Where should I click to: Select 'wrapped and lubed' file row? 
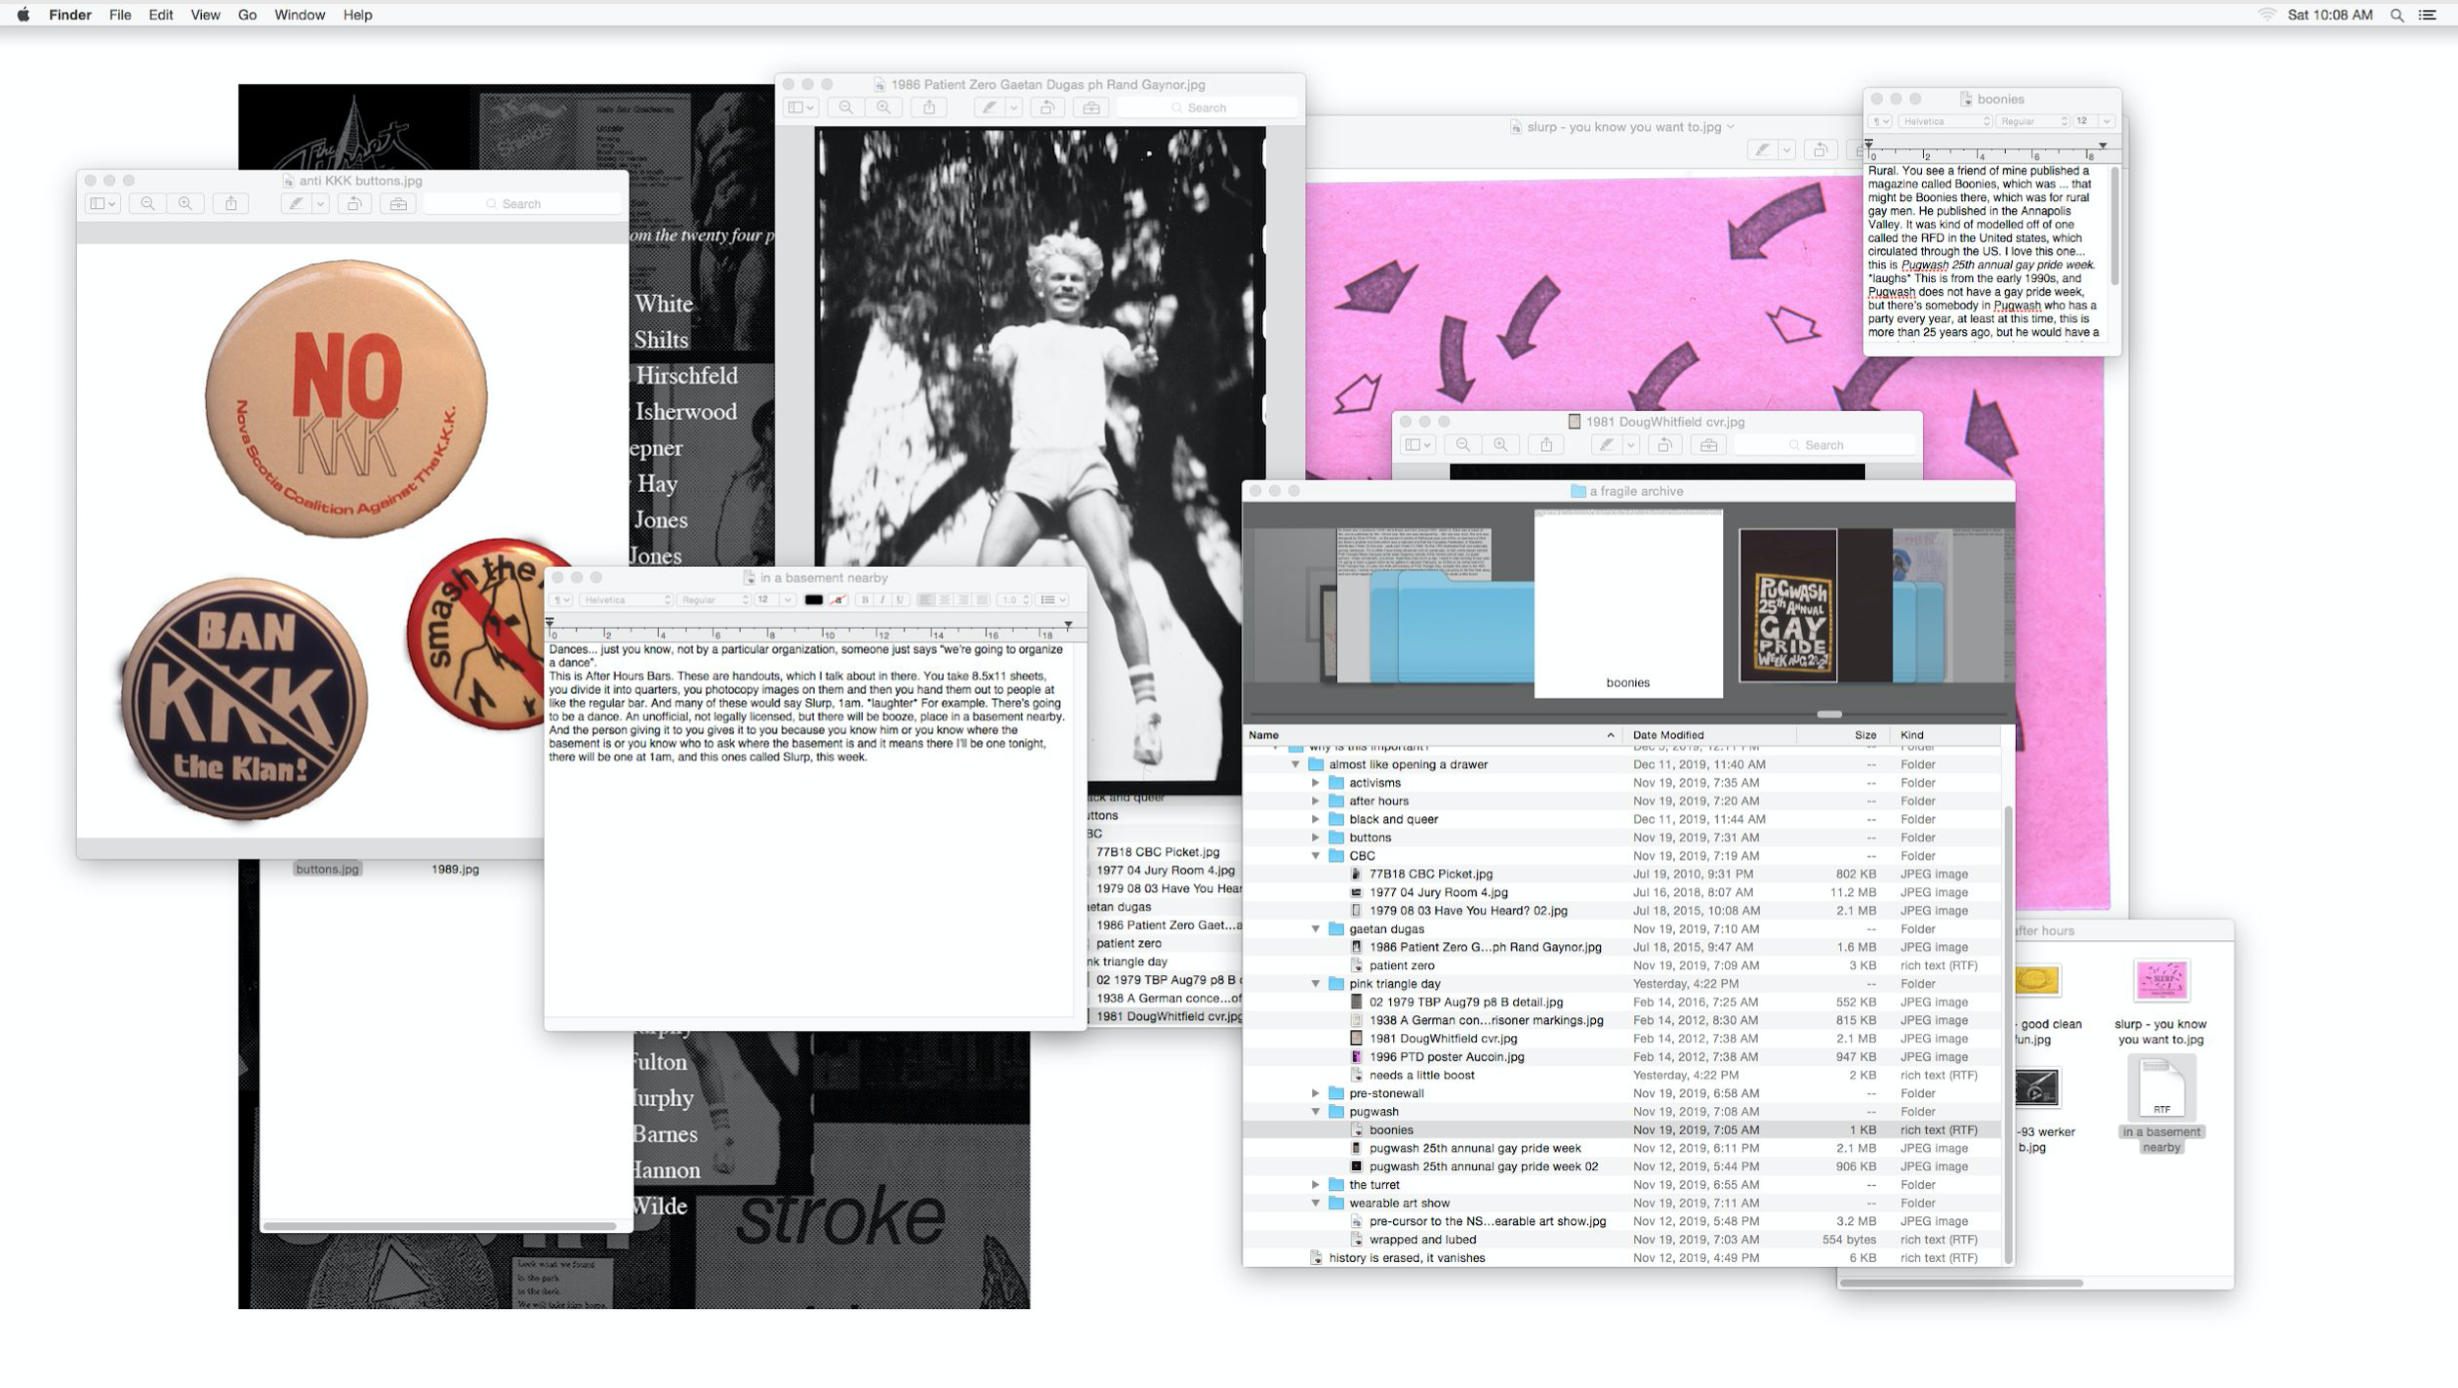[1622, 1240]
